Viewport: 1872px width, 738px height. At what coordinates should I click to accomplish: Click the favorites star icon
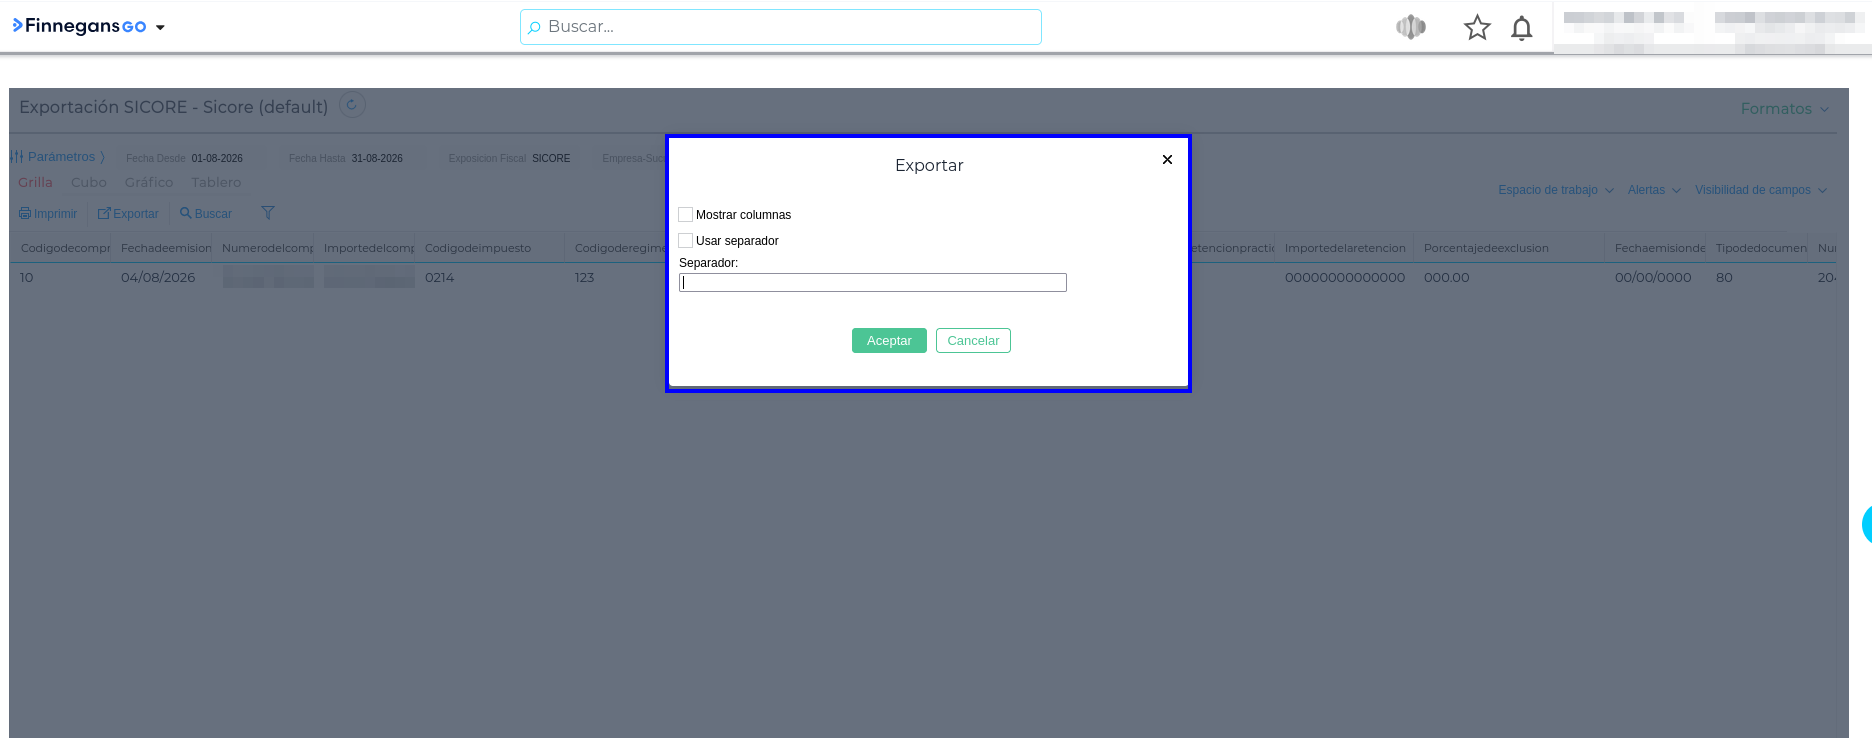(x=1477, y=27)
